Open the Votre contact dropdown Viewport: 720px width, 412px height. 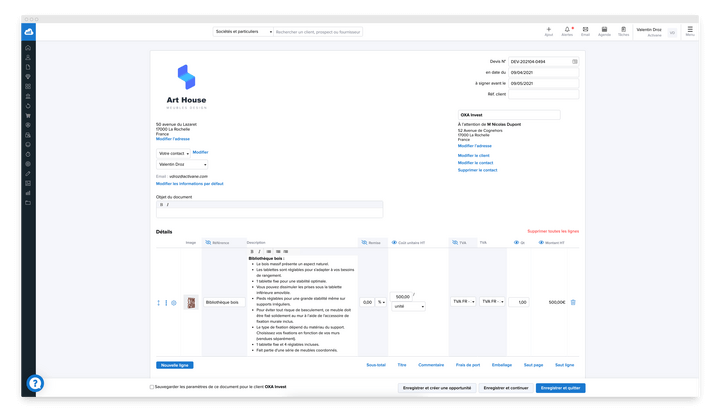click(x=173, y=153)
